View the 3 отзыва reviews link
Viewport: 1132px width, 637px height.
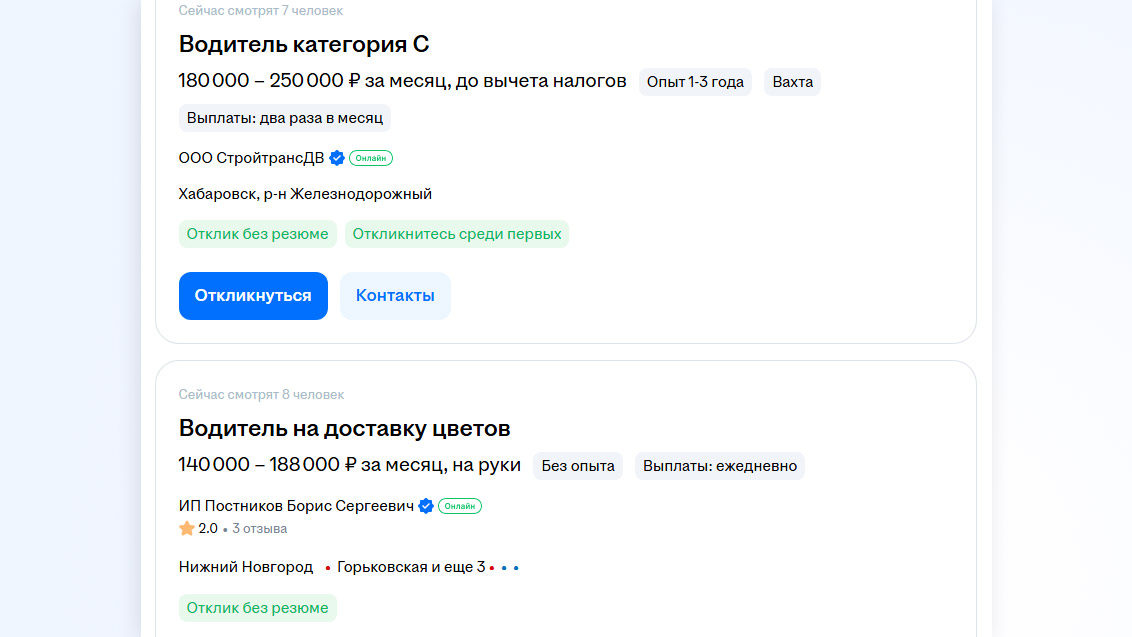click(x=259, y=528)
